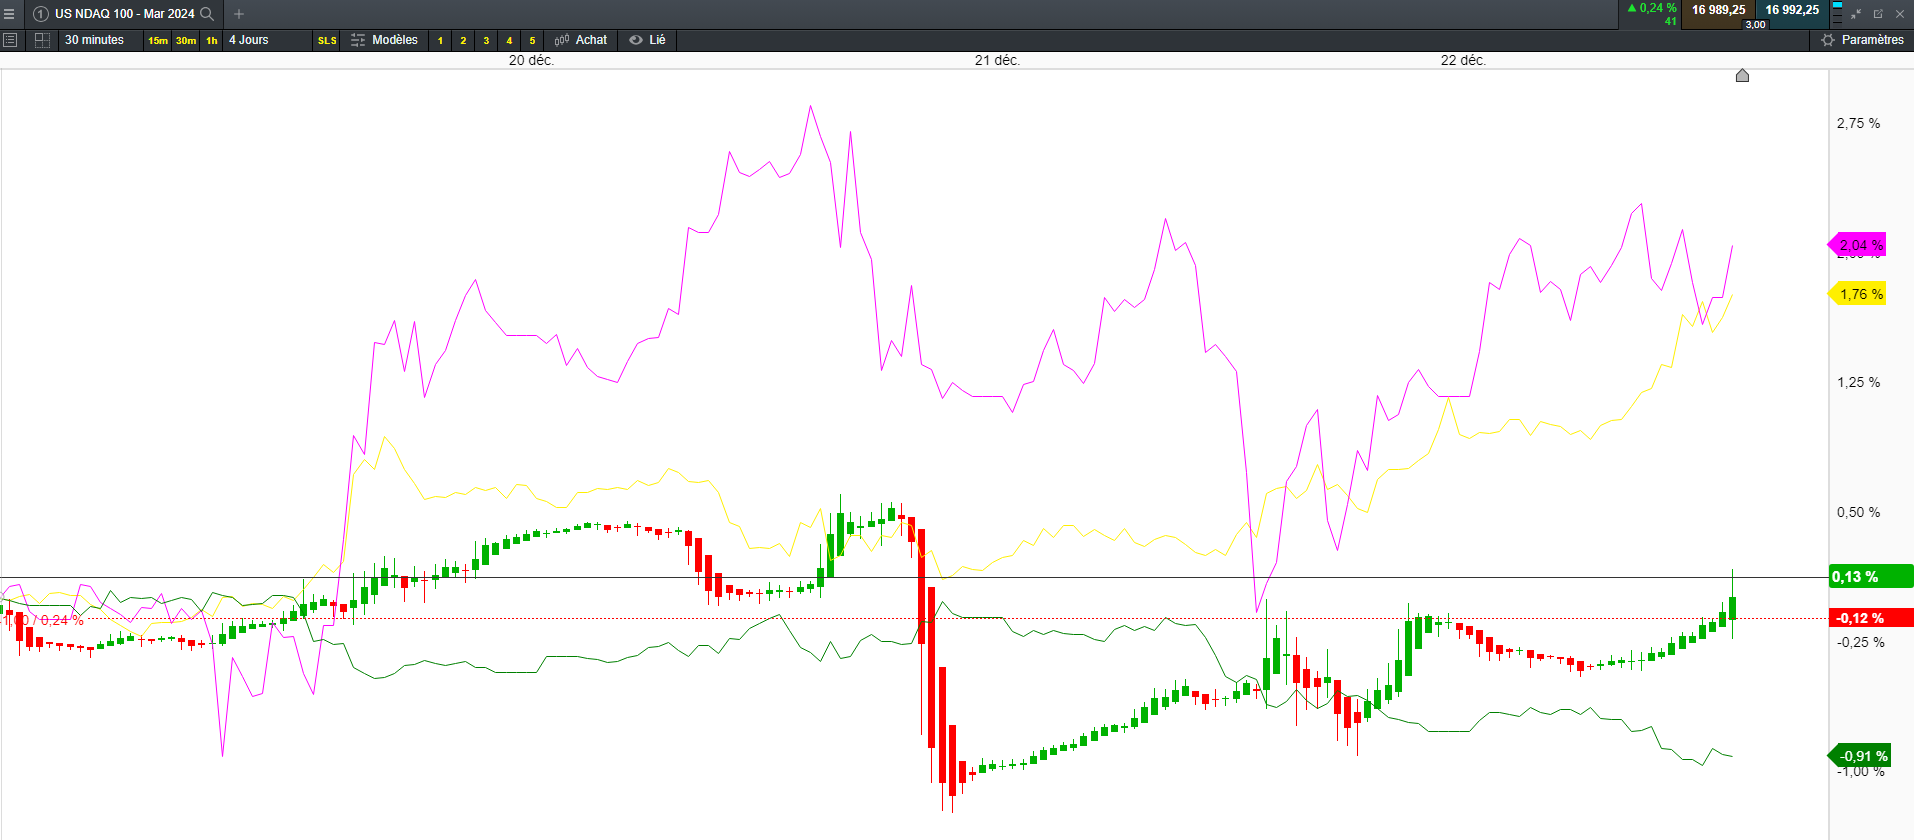1914x840 pixels.
Task: Open the chart layout grid icon
Action: point(42,40)
